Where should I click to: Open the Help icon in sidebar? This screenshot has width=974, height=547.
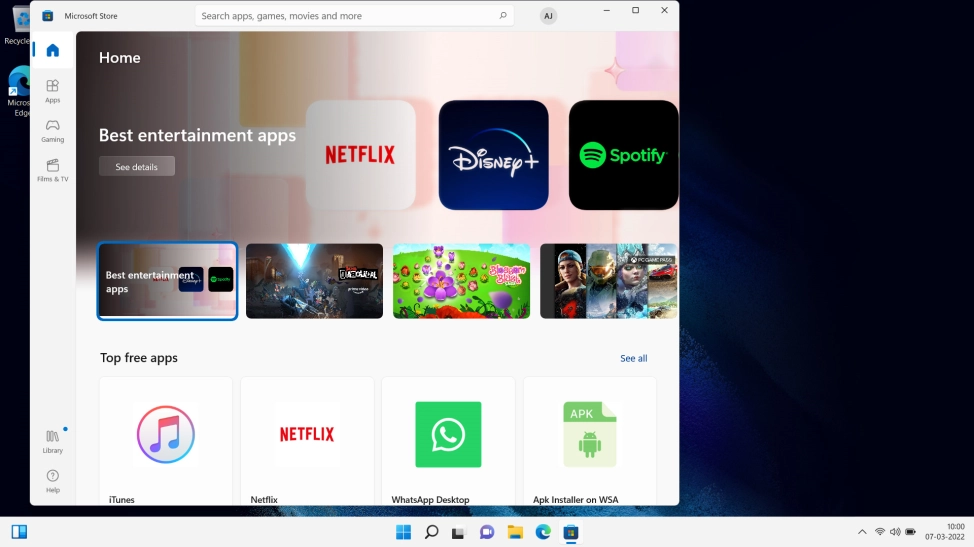(52, 481)
